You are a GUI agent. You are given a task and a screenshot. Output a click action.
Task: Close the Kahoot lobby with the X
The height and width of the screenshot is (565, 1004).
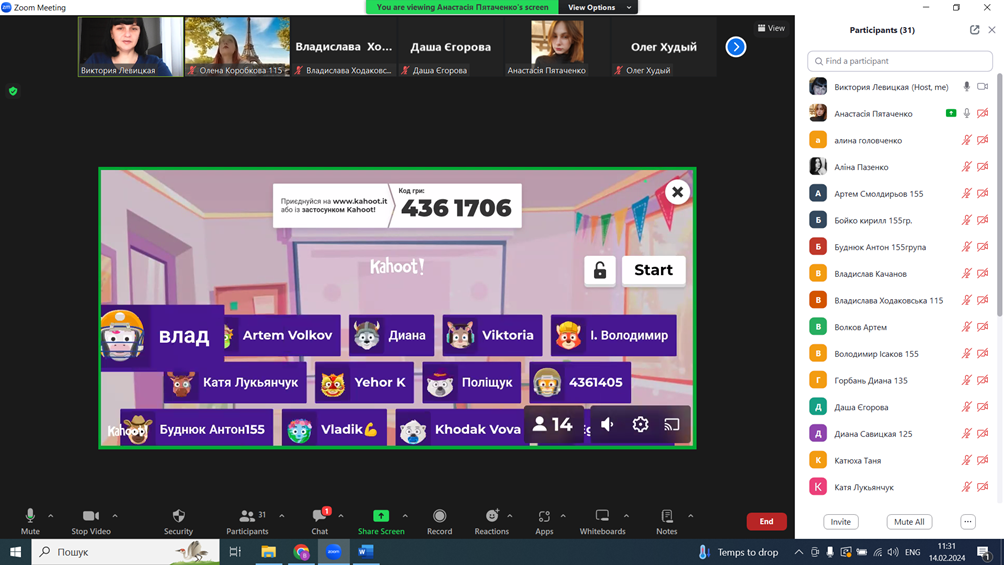point(677,192)
